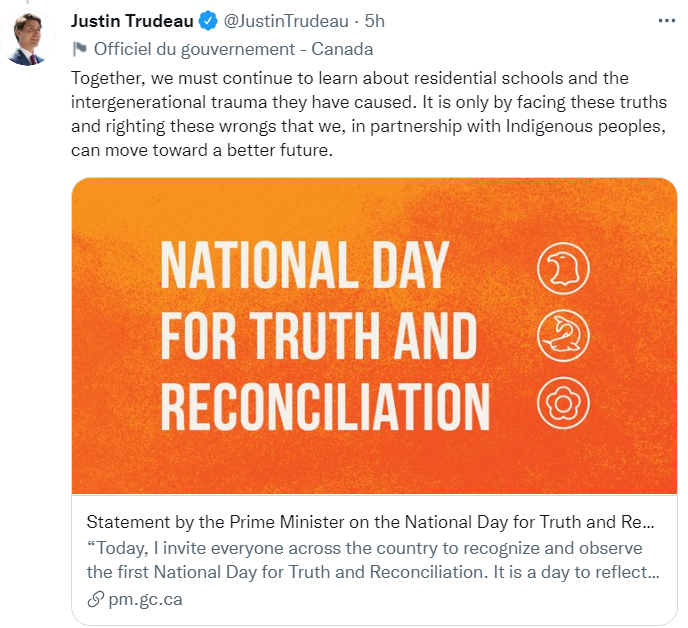Click the narwhal circle icon

tap(563, 336)
